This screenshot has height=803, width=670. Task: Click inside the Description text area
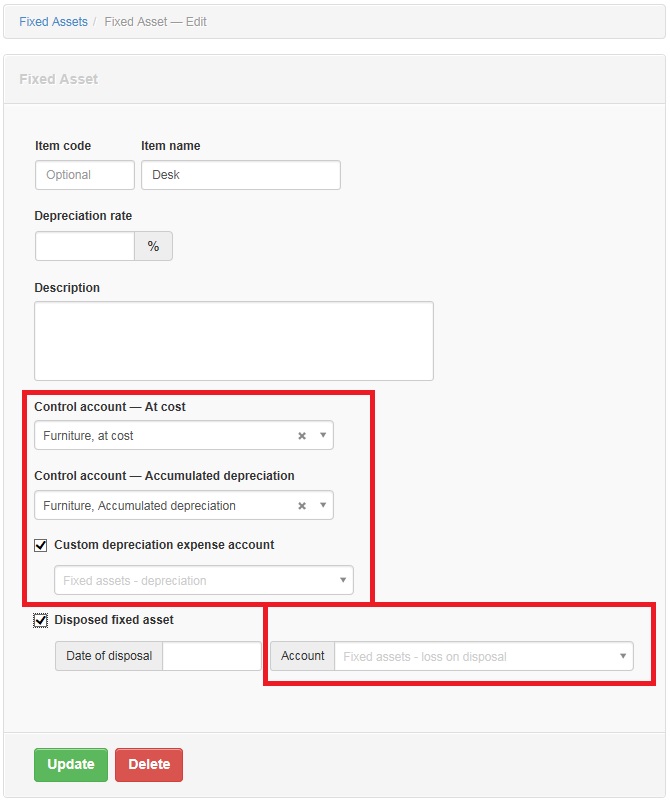coord(234,341)
